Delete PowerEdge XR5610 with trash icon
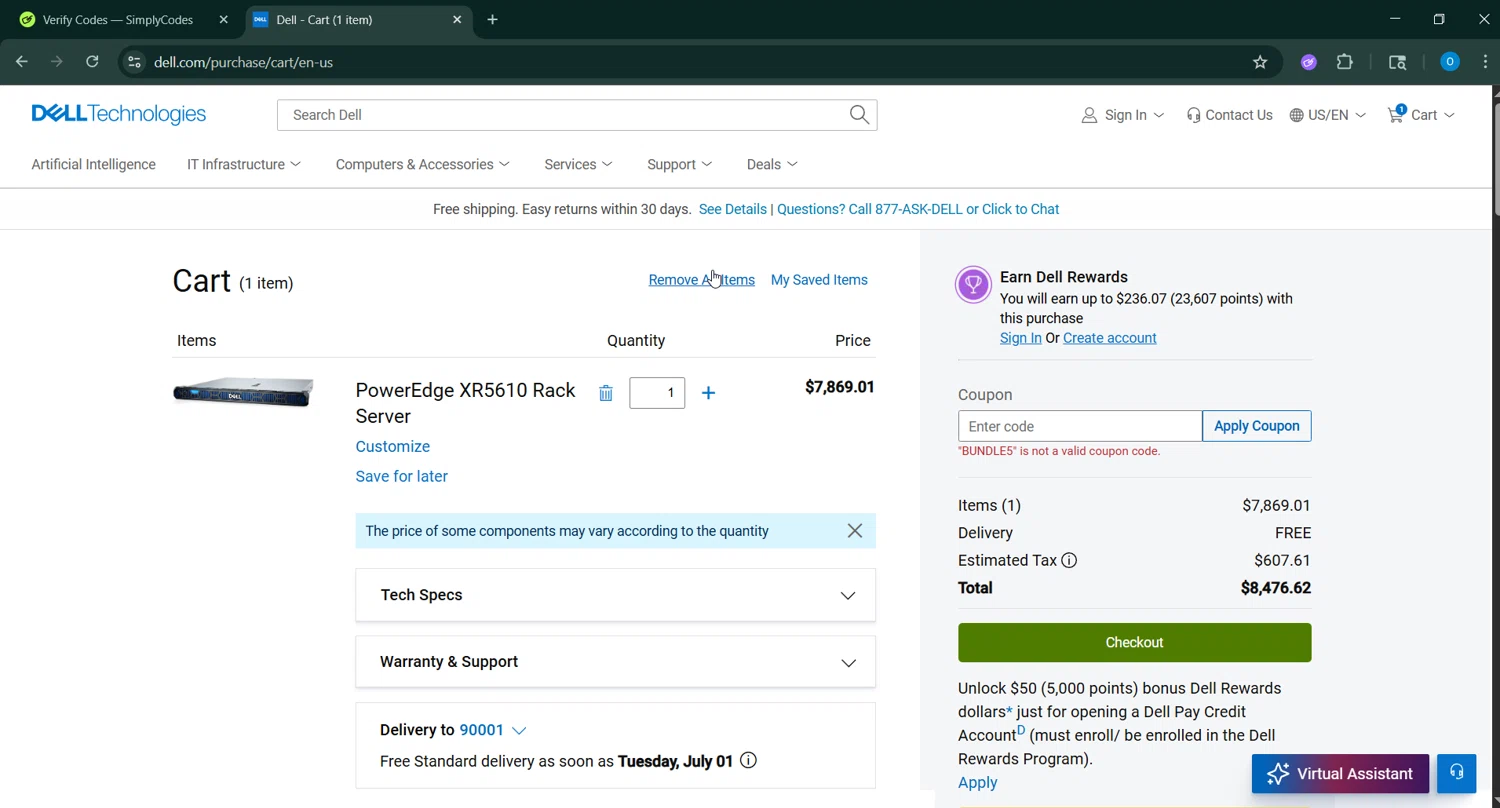The image size is (1500, 808). (x=605, y=393)
